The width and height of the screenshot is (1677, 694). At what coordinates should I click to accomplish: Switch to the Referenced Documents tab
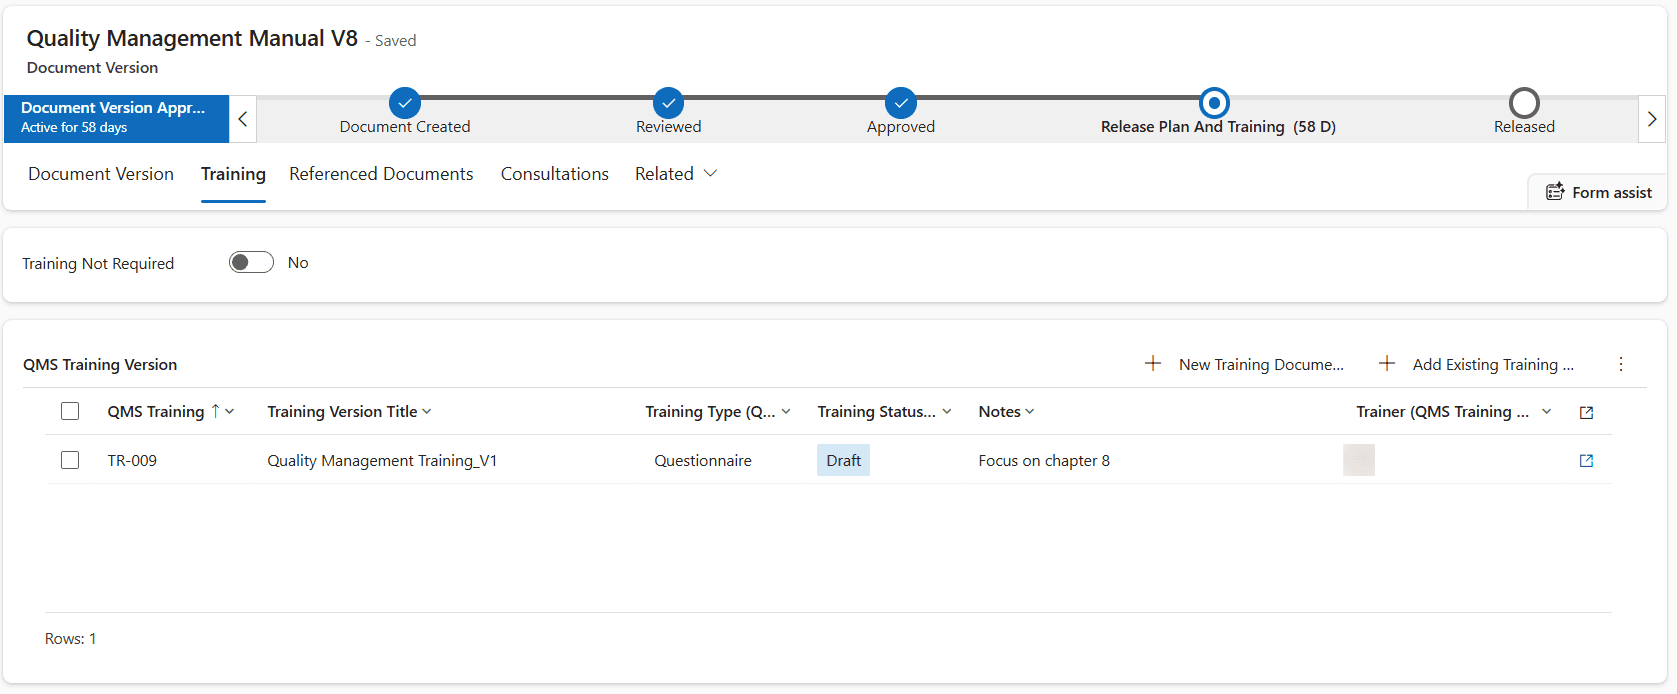pyautogui.click(x=381, y=174)
